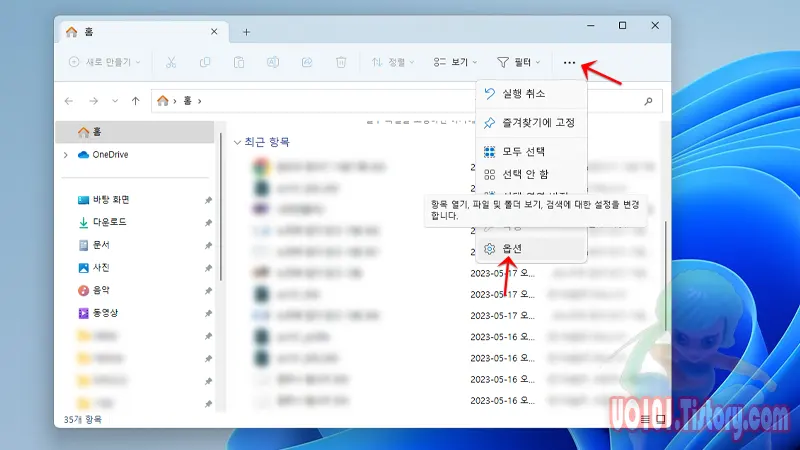The height and width of the screenshot is (450, 800).
Task: Collapse the 최근 항목 section
Action: pyautogui.click(x=237, y=142)
